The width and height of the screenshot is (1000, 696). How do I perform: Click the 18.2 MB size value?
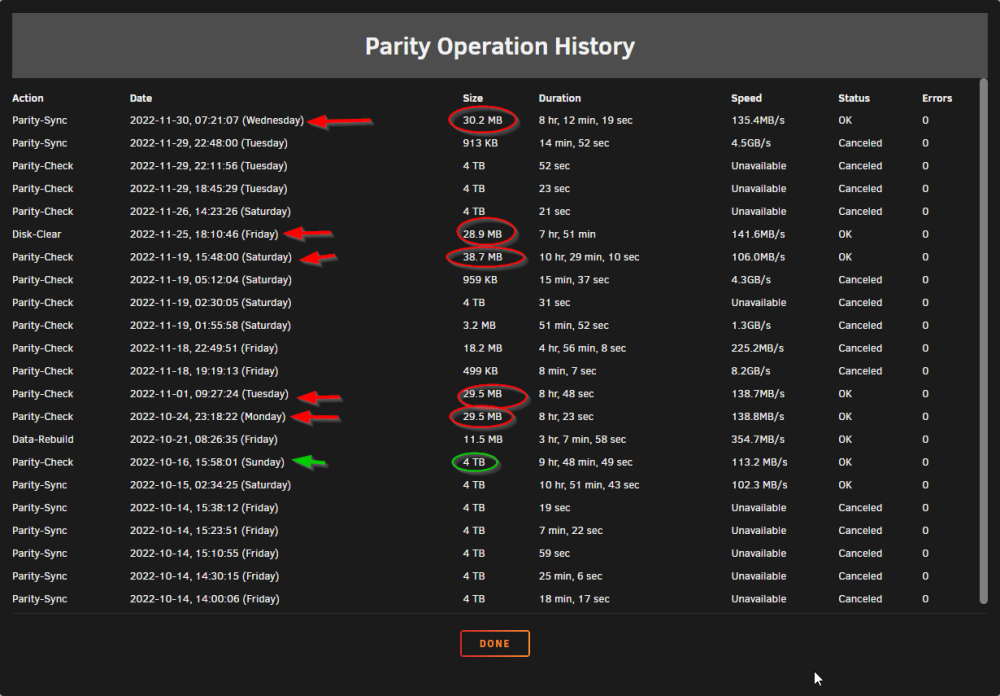coord(482,348)
